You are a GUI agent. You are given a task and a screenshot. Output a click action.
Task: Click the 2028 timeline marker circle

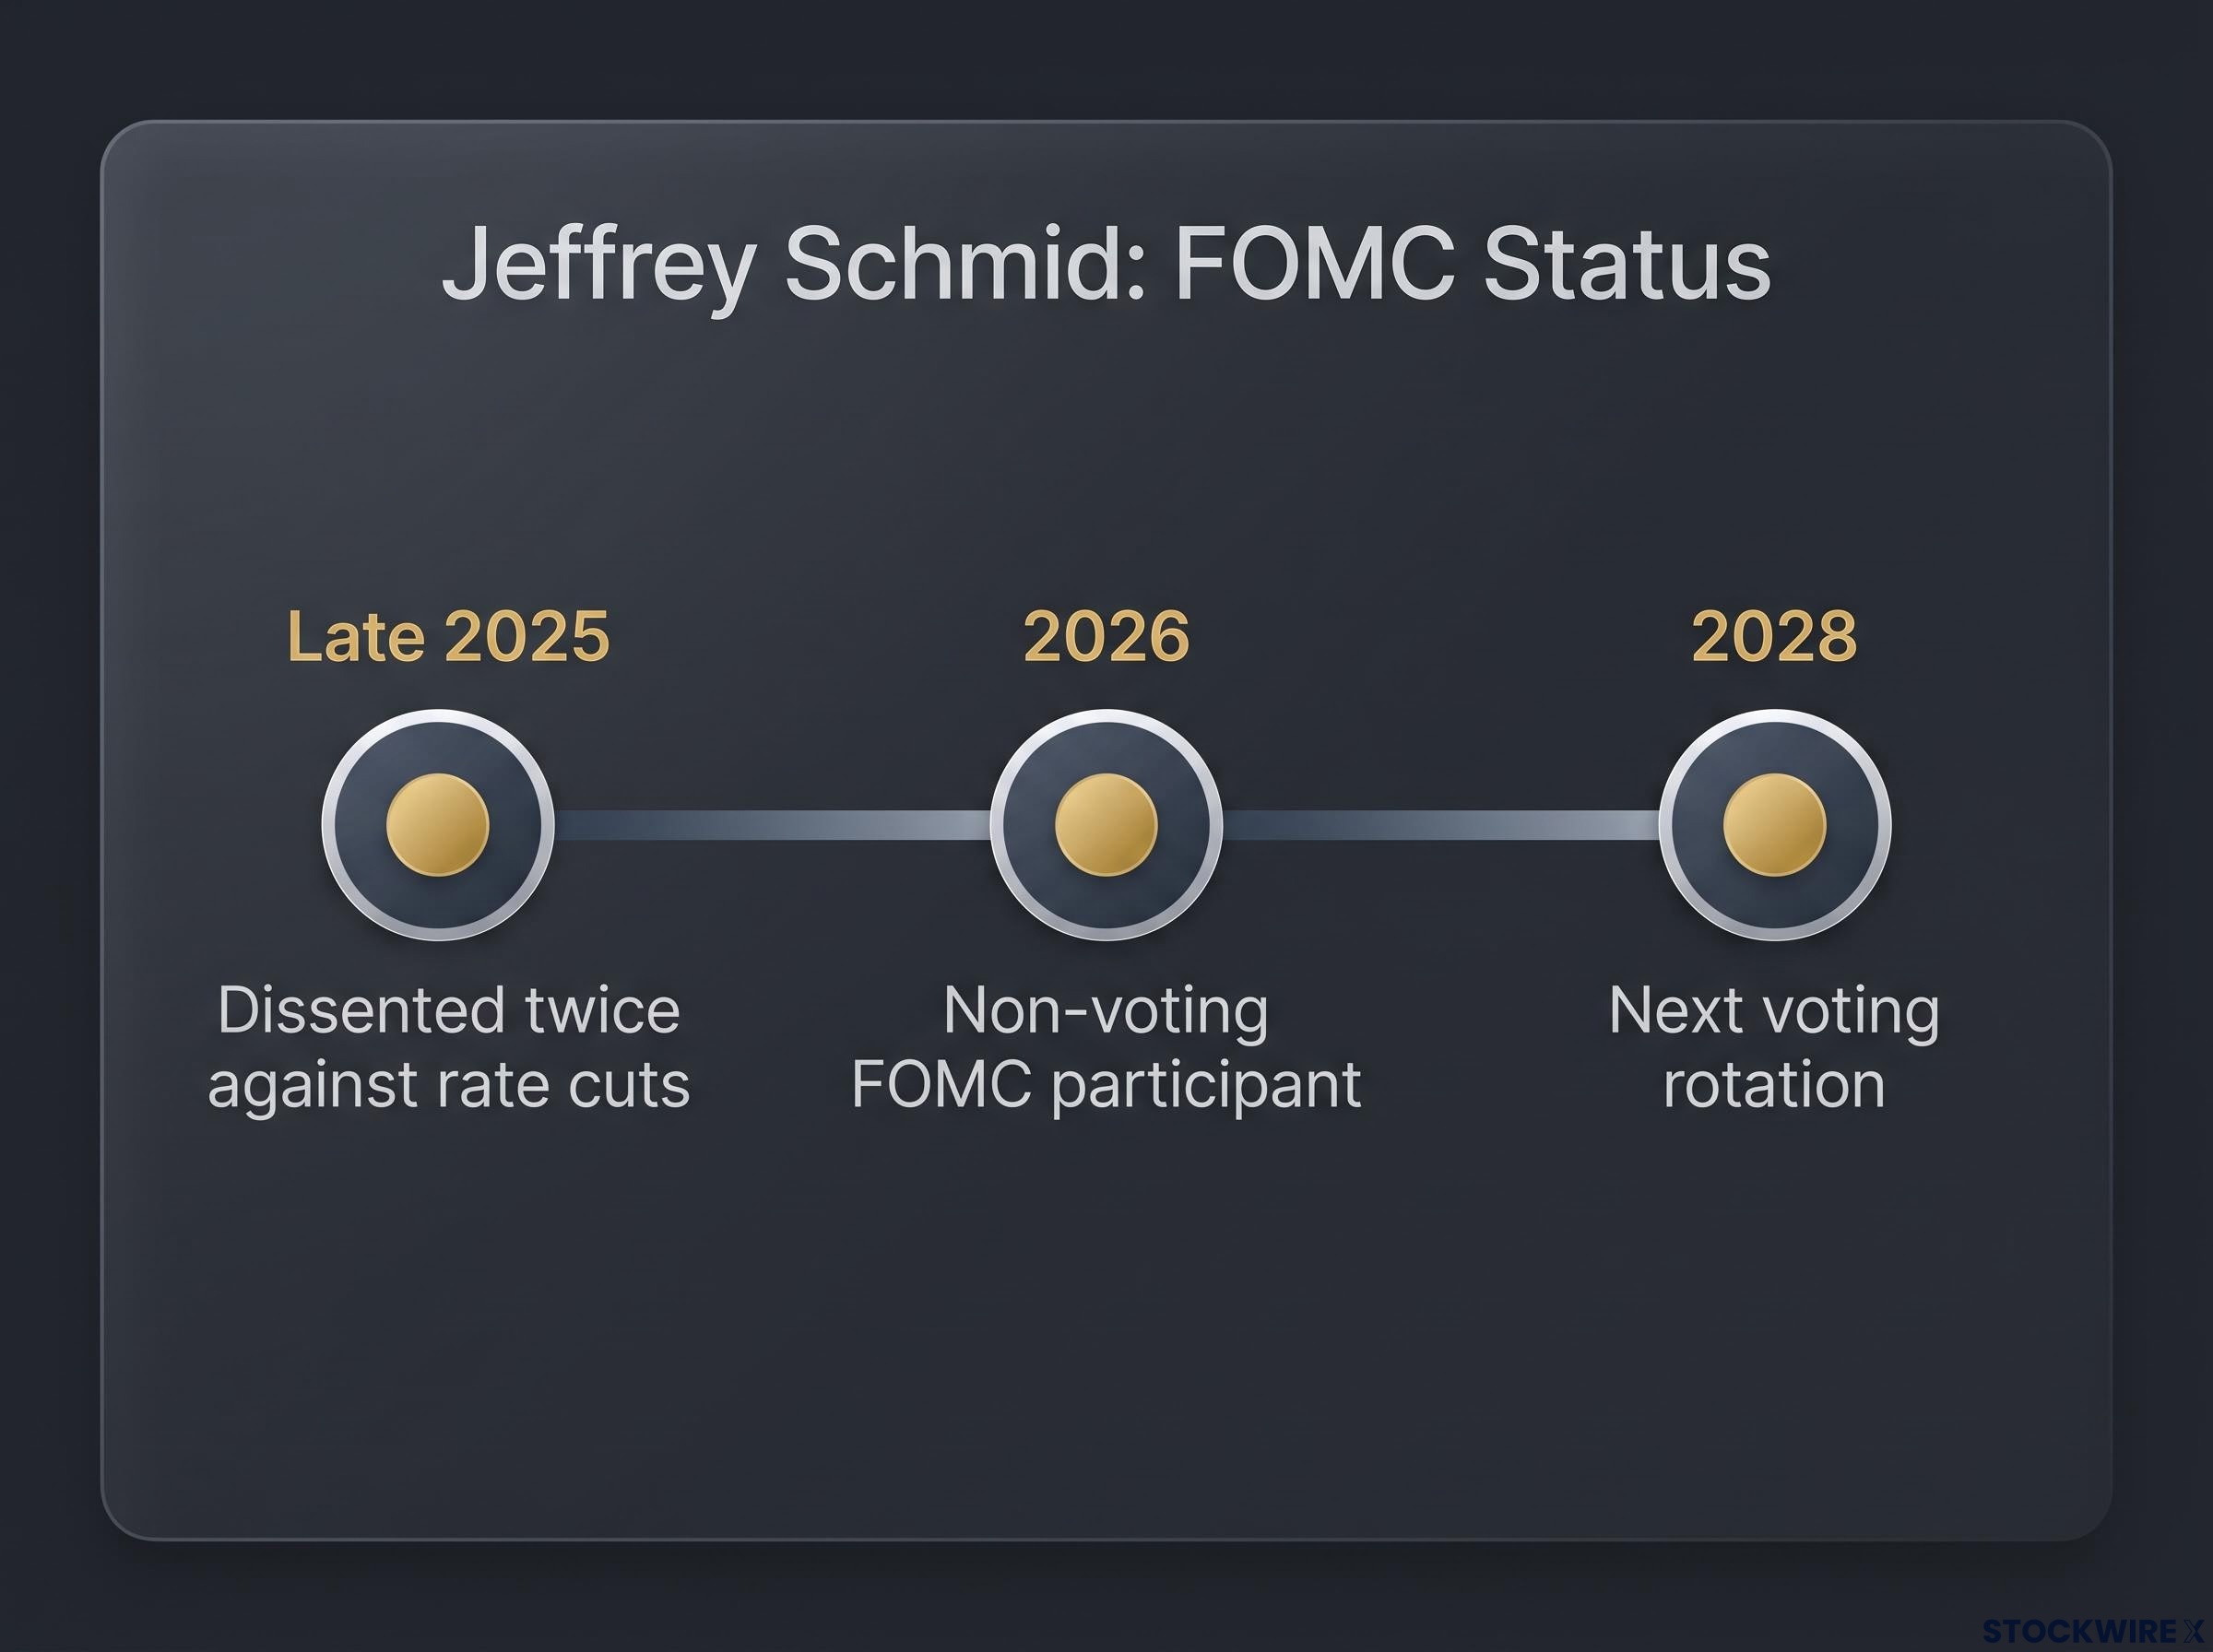[x=1775, y=825]
